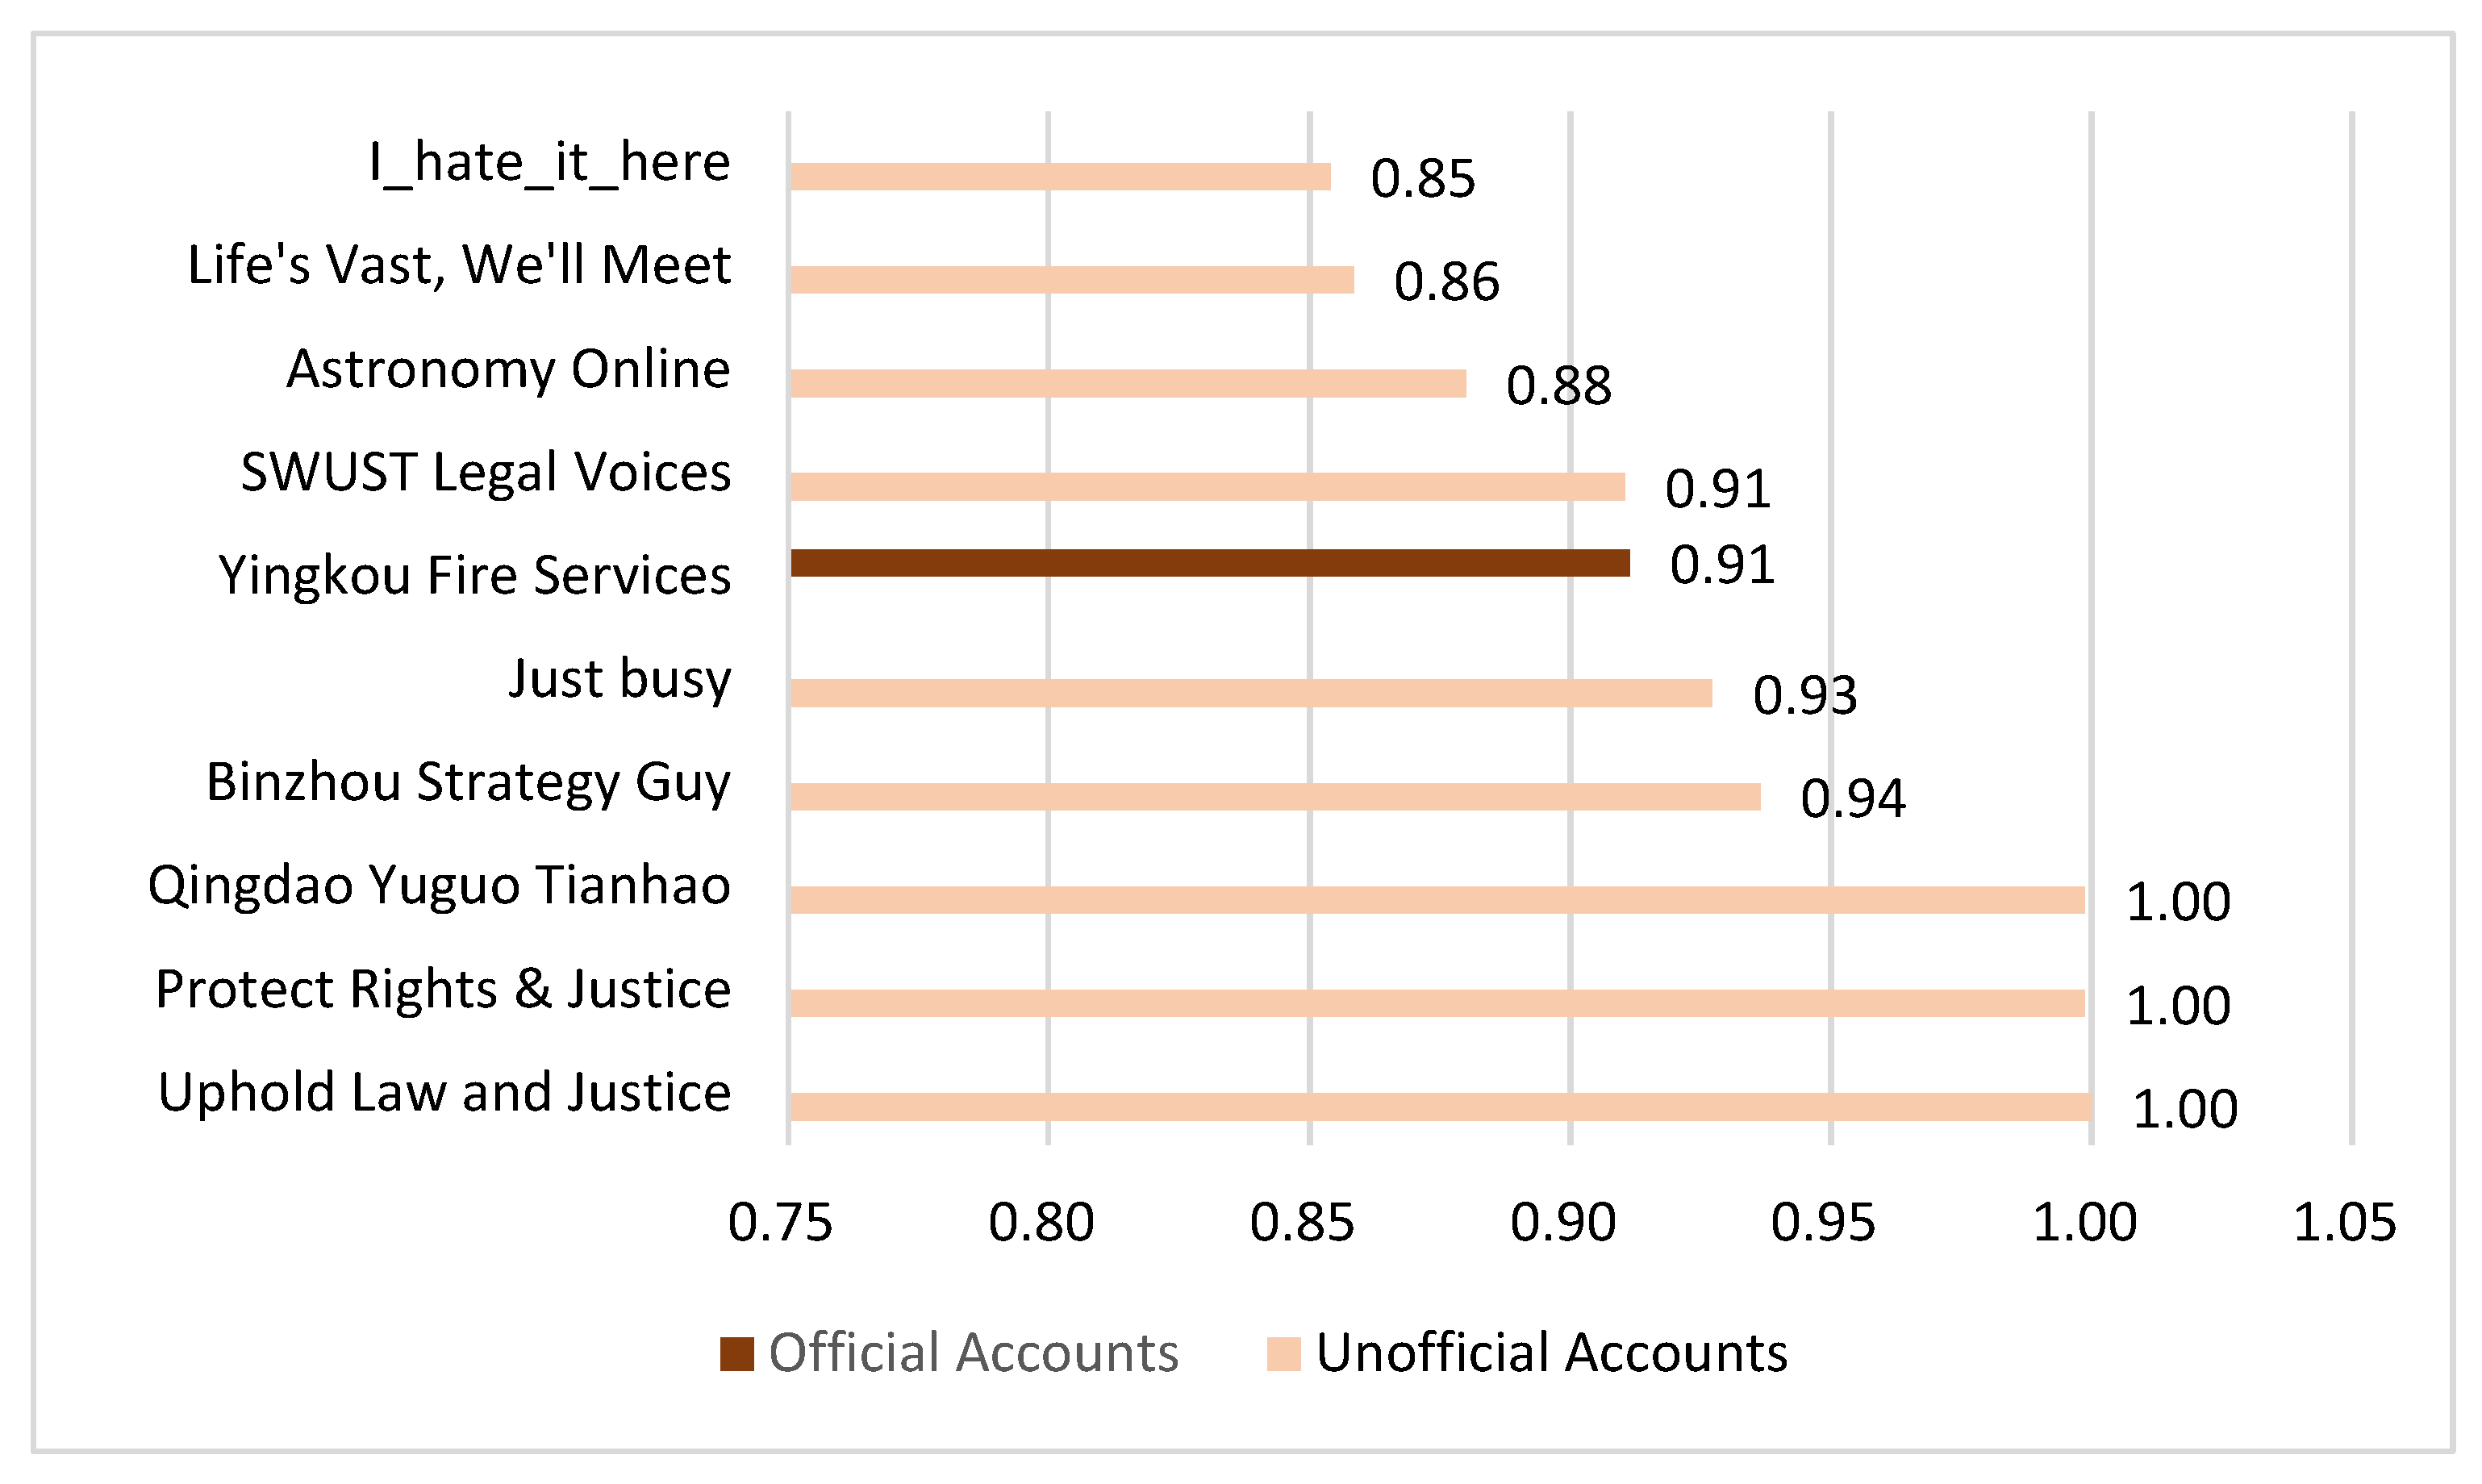Click the dark brown Yingkou Fire Services bar

point(1209,563)
